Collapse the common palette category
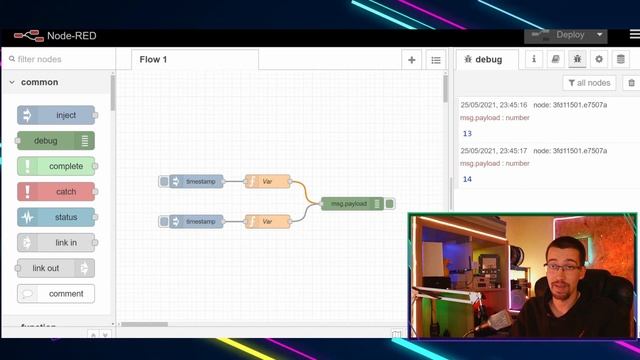This screenshot has width=640, height=360. pos(12,82)
